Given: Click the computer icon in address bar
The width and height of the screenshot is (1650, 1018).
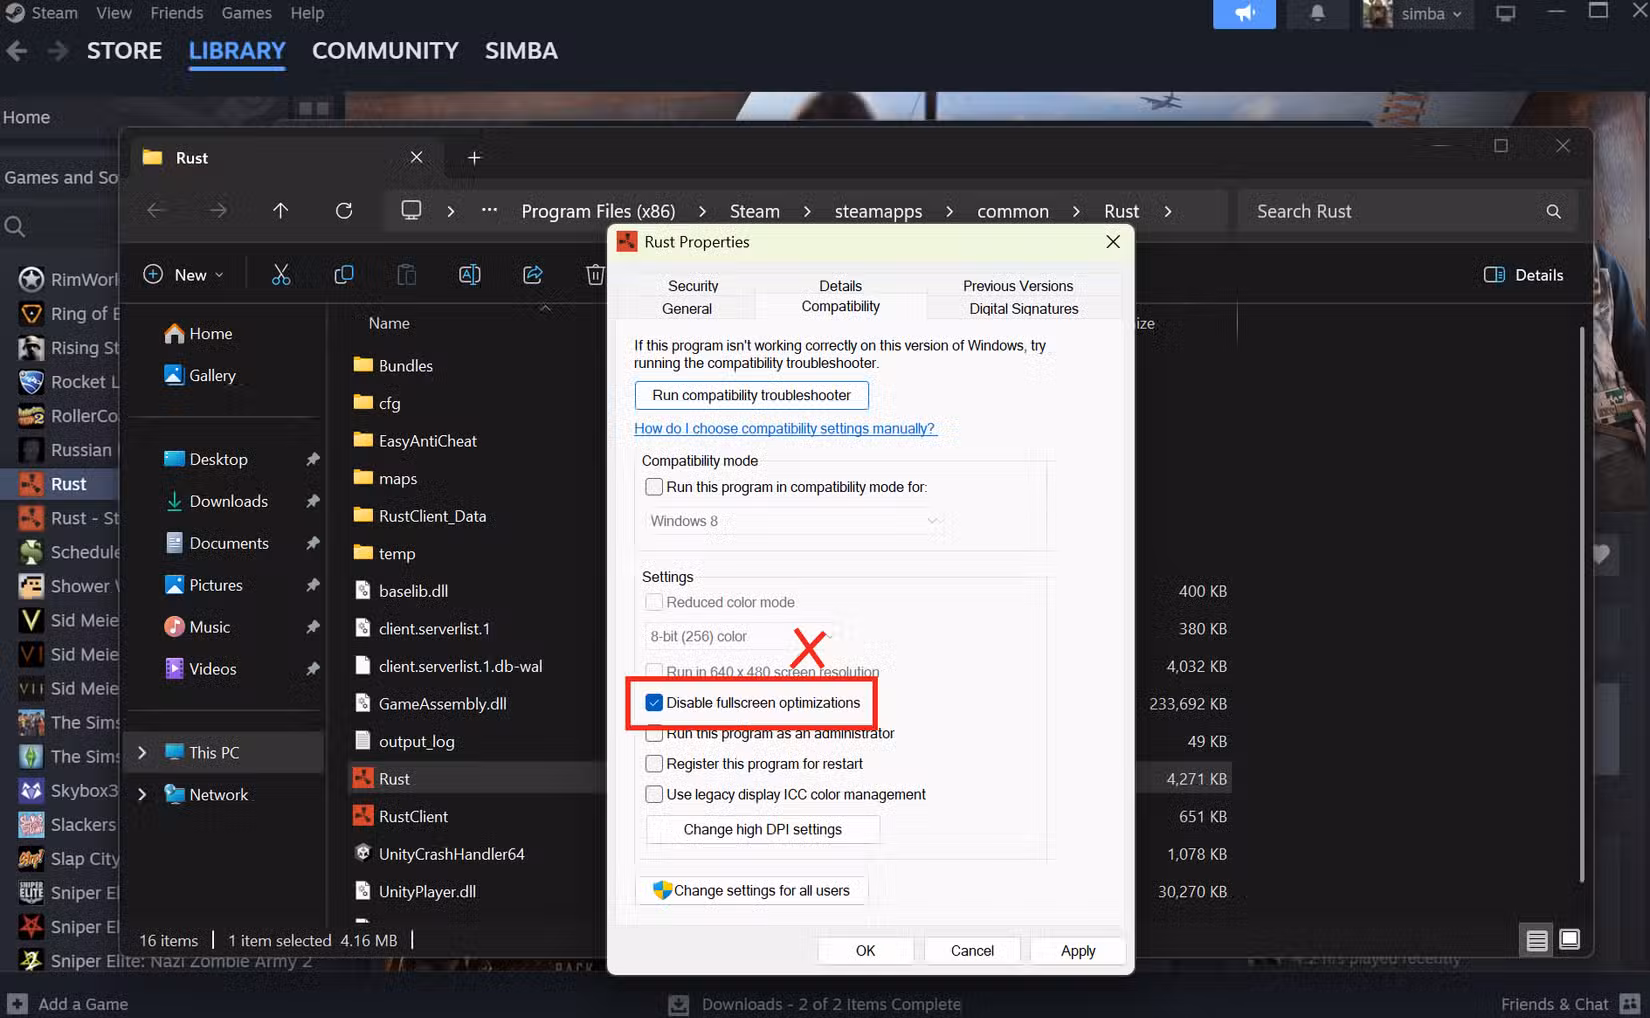Looking at the screenshot, I should (x=411, y=210).
